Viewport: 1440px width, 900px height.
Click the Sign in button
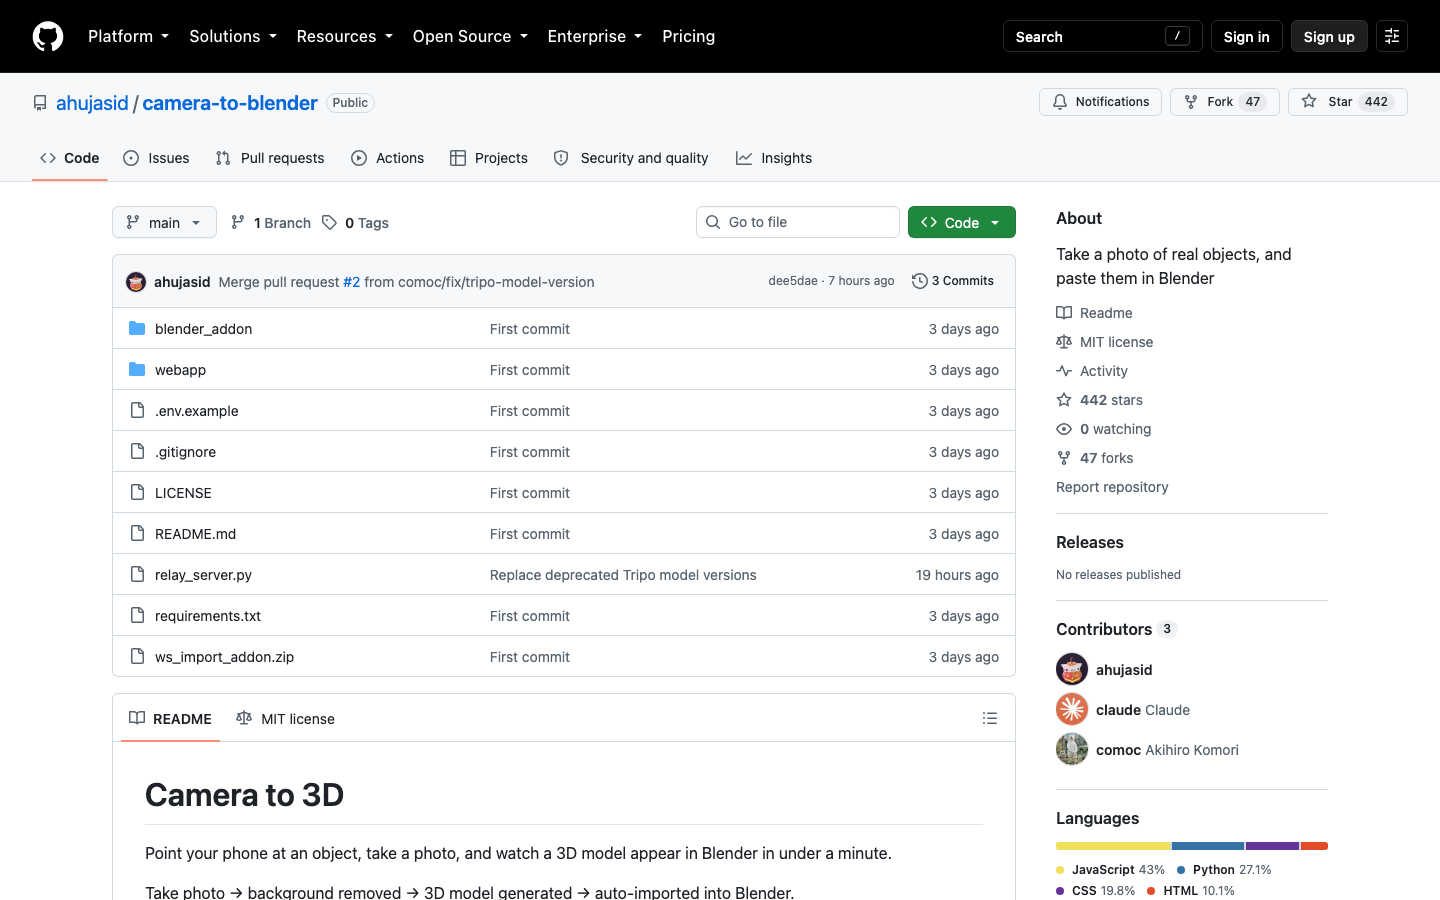1246,36
